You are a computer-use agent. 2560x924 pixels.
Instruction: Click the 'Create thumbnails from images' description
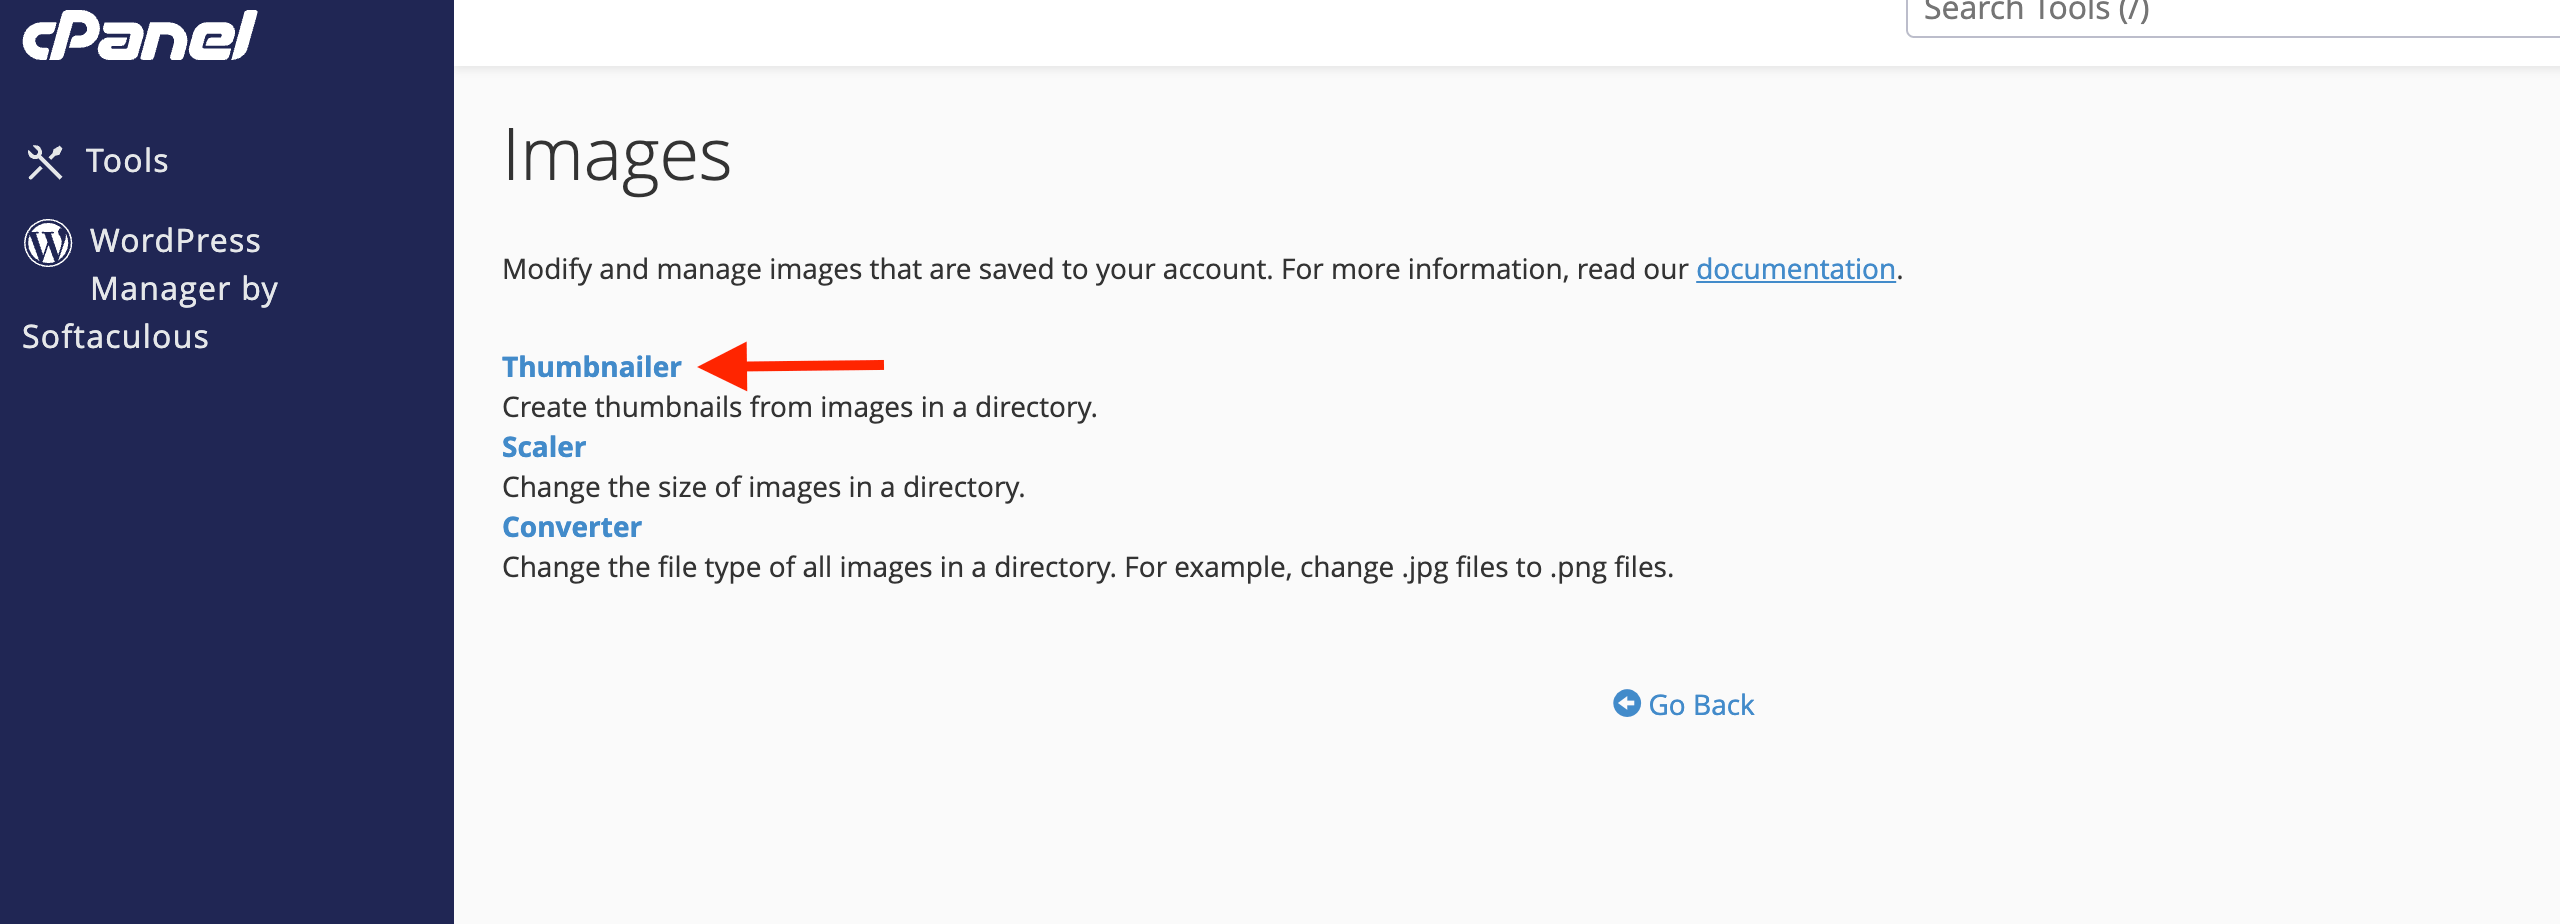pyautogui.click(x=800, y=407)
